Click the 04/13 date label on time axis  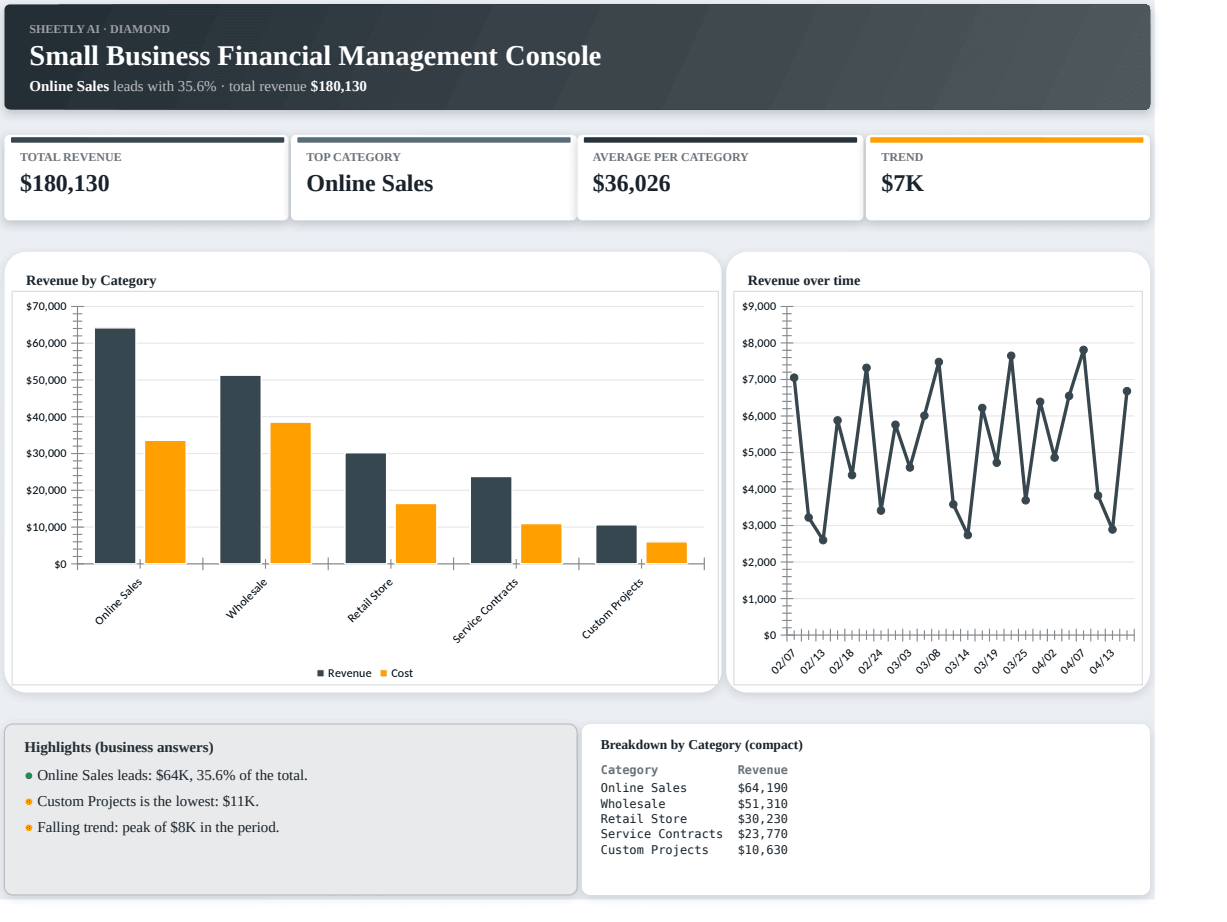[1102, 661]
